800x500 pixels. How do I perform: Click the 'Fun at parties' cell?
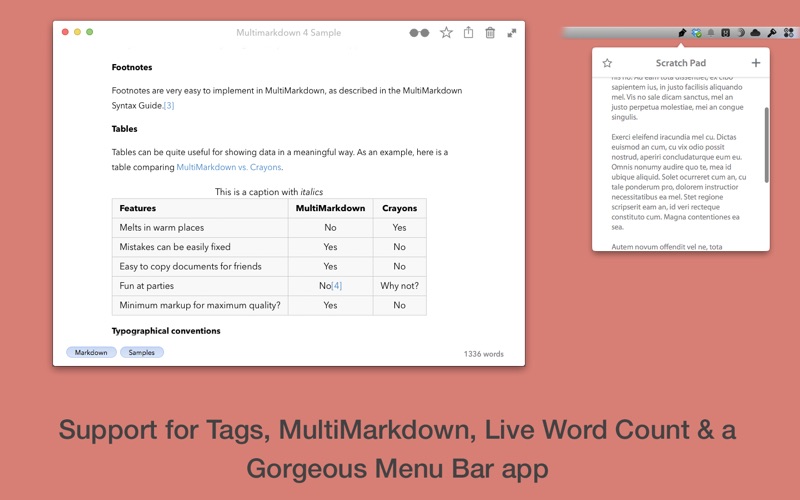pyautogui.click(x=200, y=286)
